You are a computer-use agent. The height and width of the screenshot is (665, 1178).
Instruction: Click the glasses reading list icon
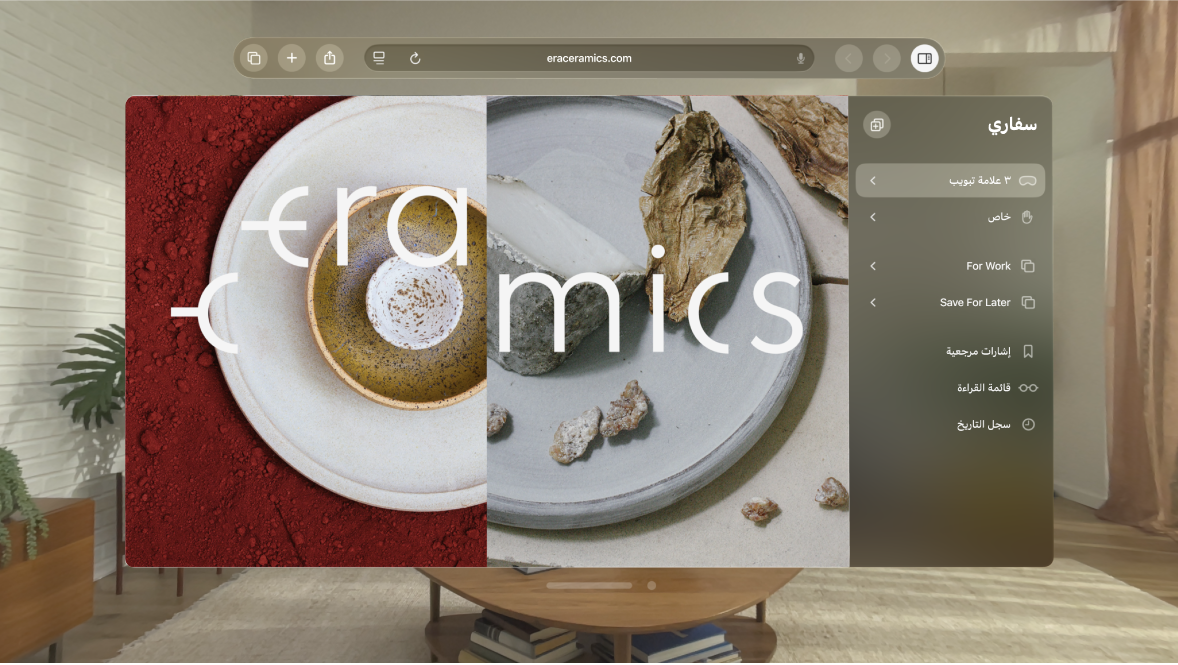(1028, 388)
